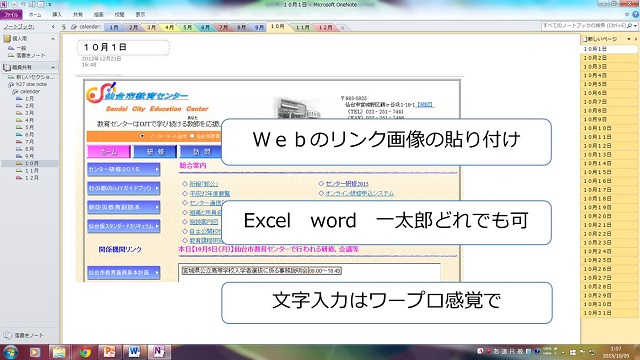The width and height of the screenshot is (640, 360).
Task: Switch to the 11月 section tab
Action: click(x=302, y=27)
